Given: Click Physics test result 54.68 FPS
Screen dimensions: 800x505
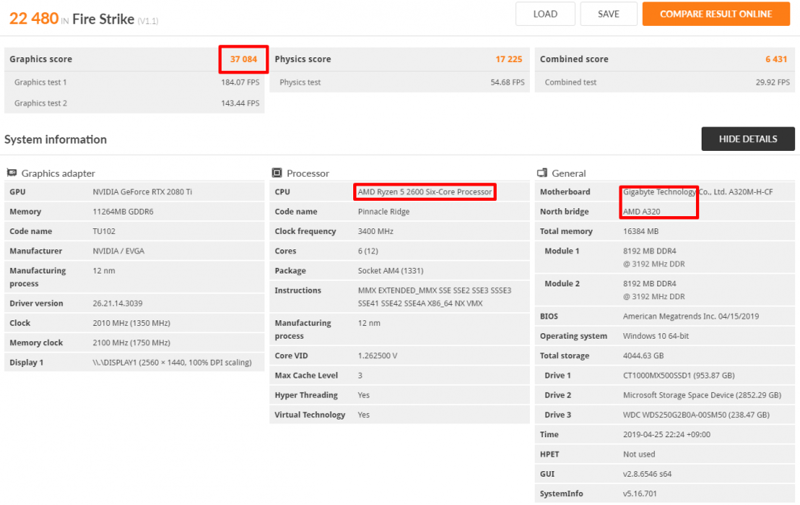Looking at the screenshot, I should (507, 82).
